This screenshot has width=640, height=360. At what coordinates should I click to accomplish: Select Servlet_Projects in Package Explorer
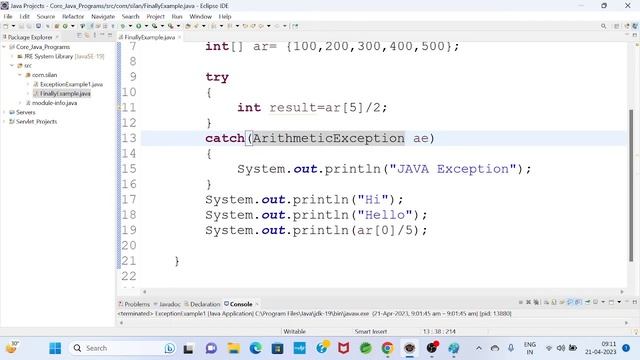click(36, 122)
